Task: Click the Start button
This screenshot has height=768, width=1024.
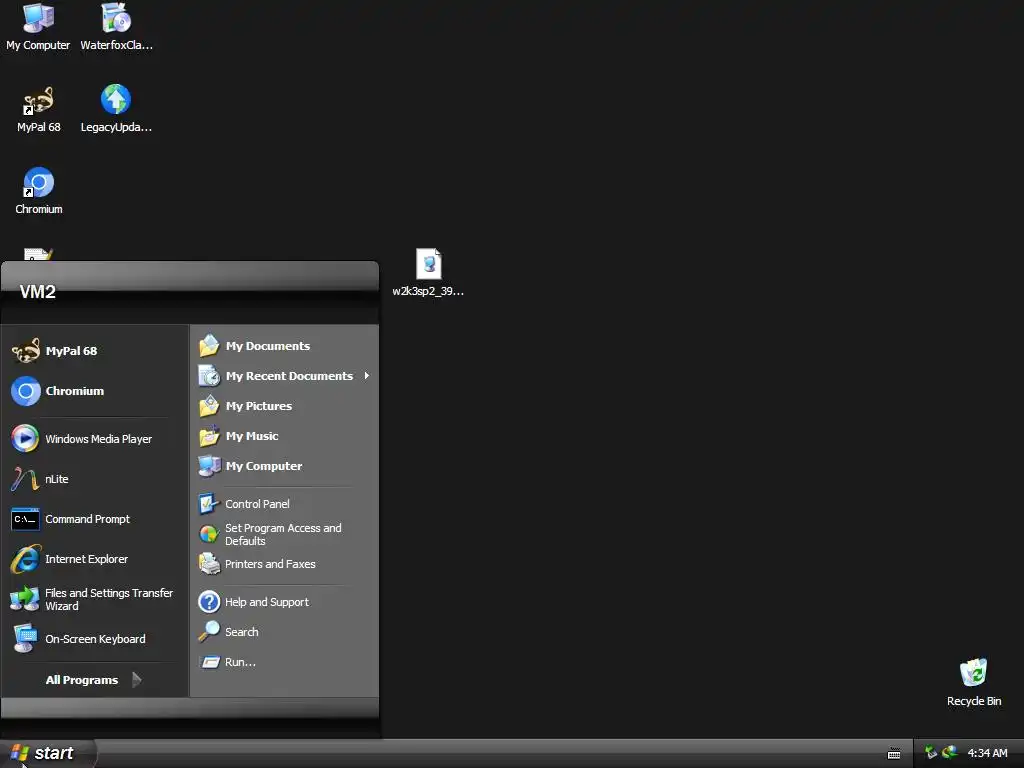Action: point(47,754)
